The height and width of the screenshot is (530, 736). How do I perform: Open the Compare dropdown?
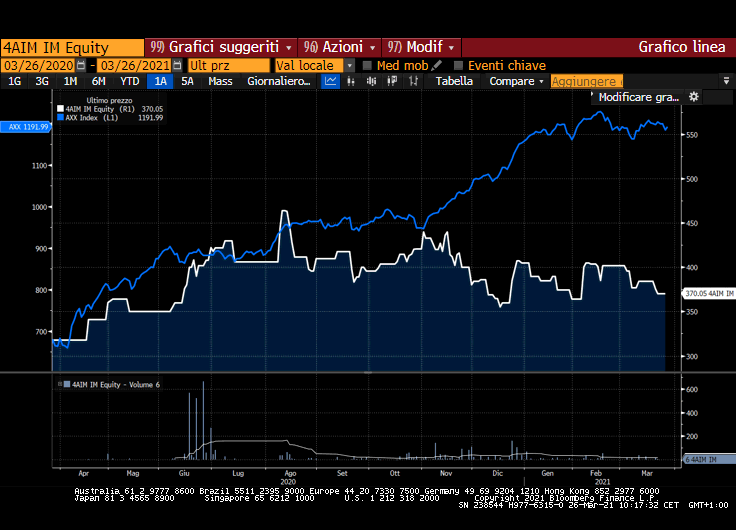516,81
